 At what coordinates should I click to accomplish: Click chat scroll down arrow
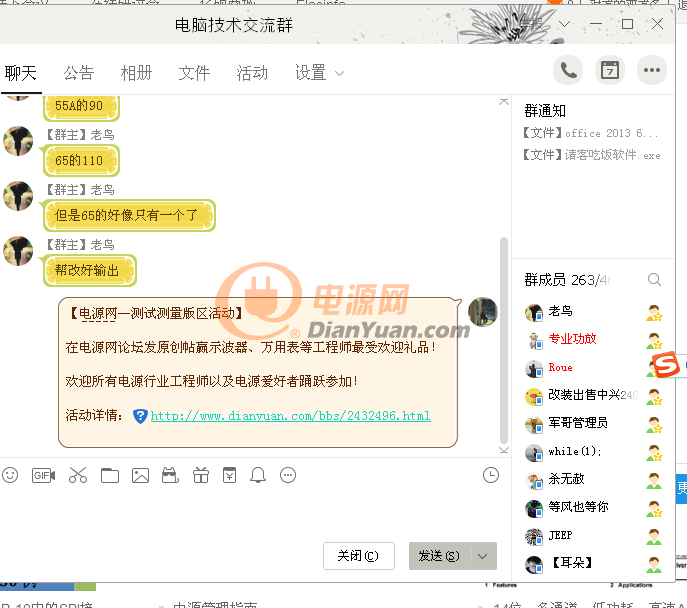tap(504, 450)
